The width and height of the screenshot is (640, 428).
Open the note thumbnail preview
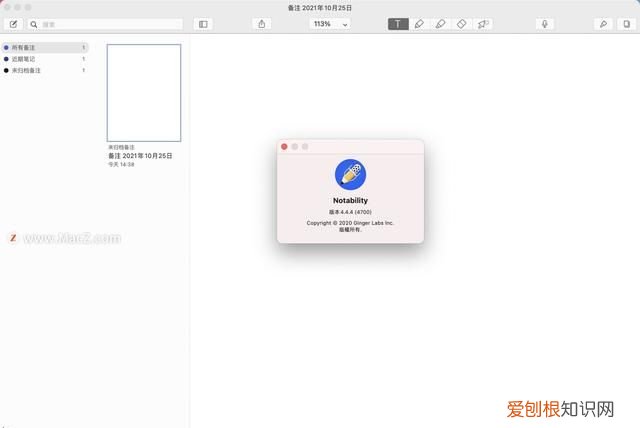pyautogui.click(x=144, y=93)
